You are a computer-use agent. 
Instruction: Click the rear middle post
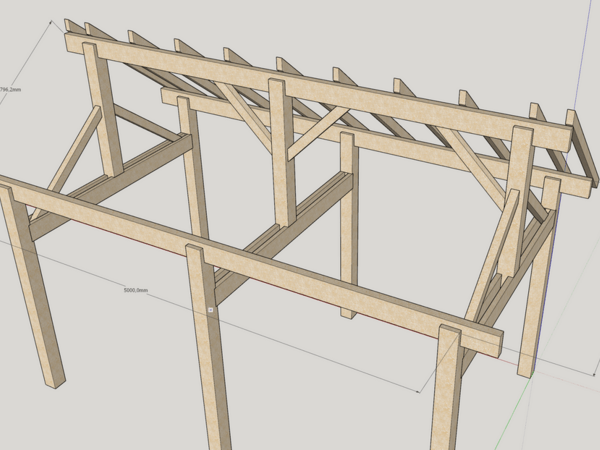pyautogui.click(x=348, y=230)
